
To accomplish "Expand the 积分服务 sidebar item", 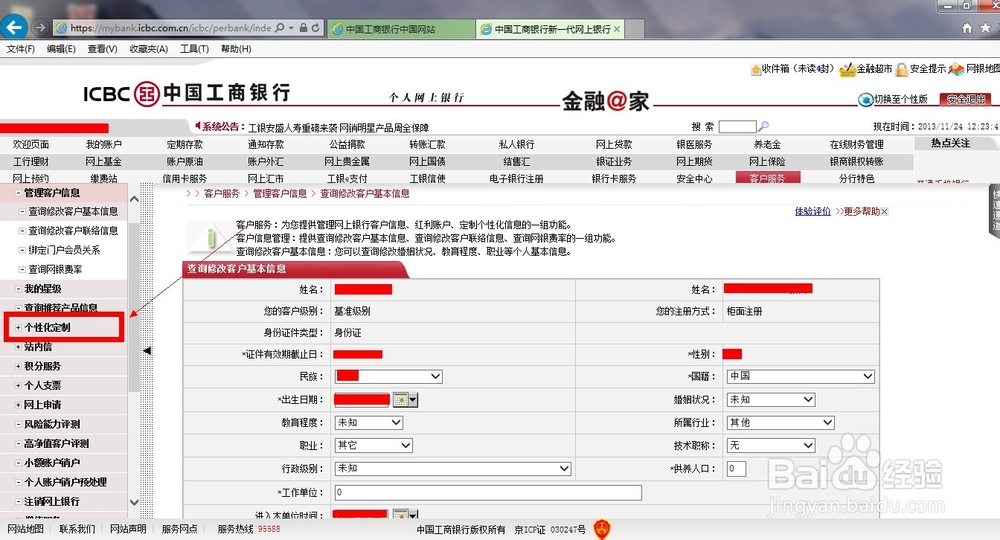I will pyautogui.click(x=18, y=366).
